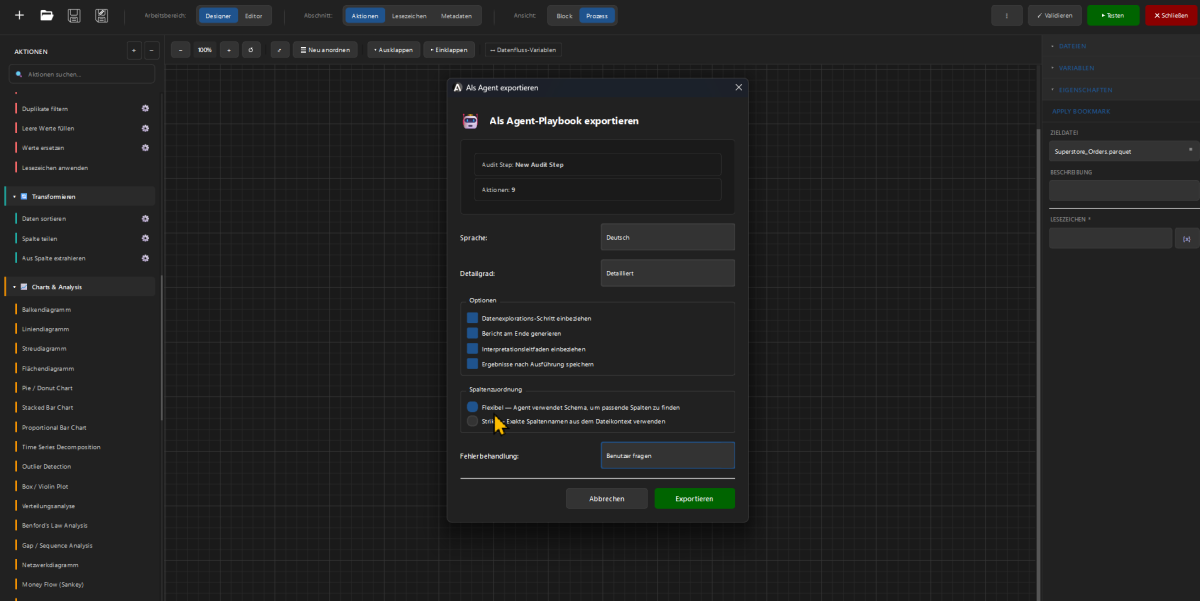Switch to the Lesezeichen tab
The height and width of the screenshot is (601, 1200).
pos(409,16)
